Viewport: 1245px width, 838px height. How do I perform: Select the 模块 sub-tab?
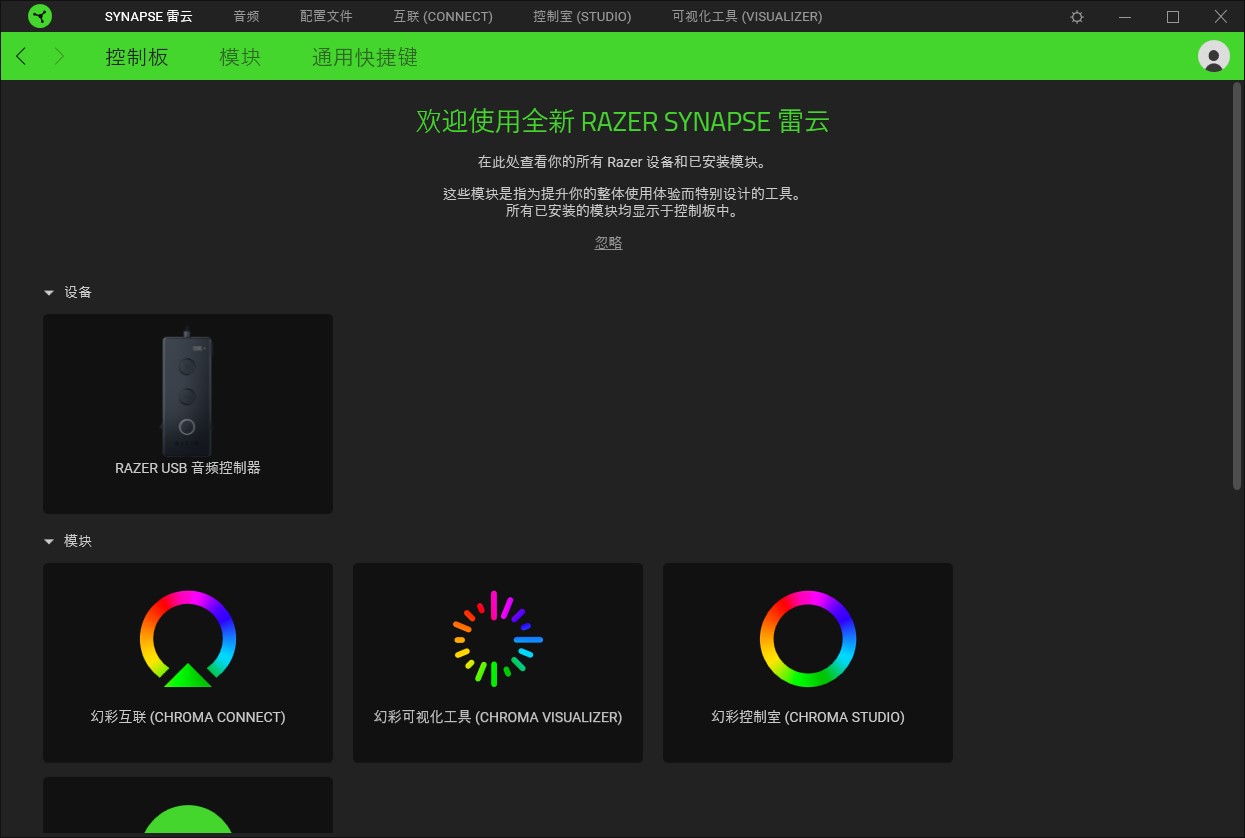coord(240,57)
